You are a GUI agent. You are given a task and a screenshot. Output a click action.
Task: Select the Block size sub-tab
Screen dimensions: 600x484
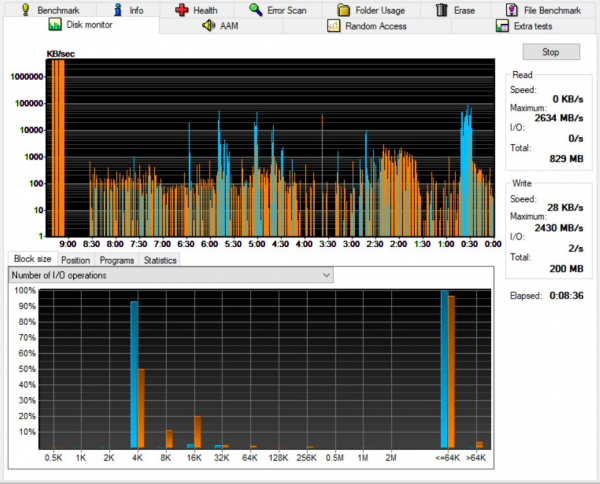(x=32, y=260)
